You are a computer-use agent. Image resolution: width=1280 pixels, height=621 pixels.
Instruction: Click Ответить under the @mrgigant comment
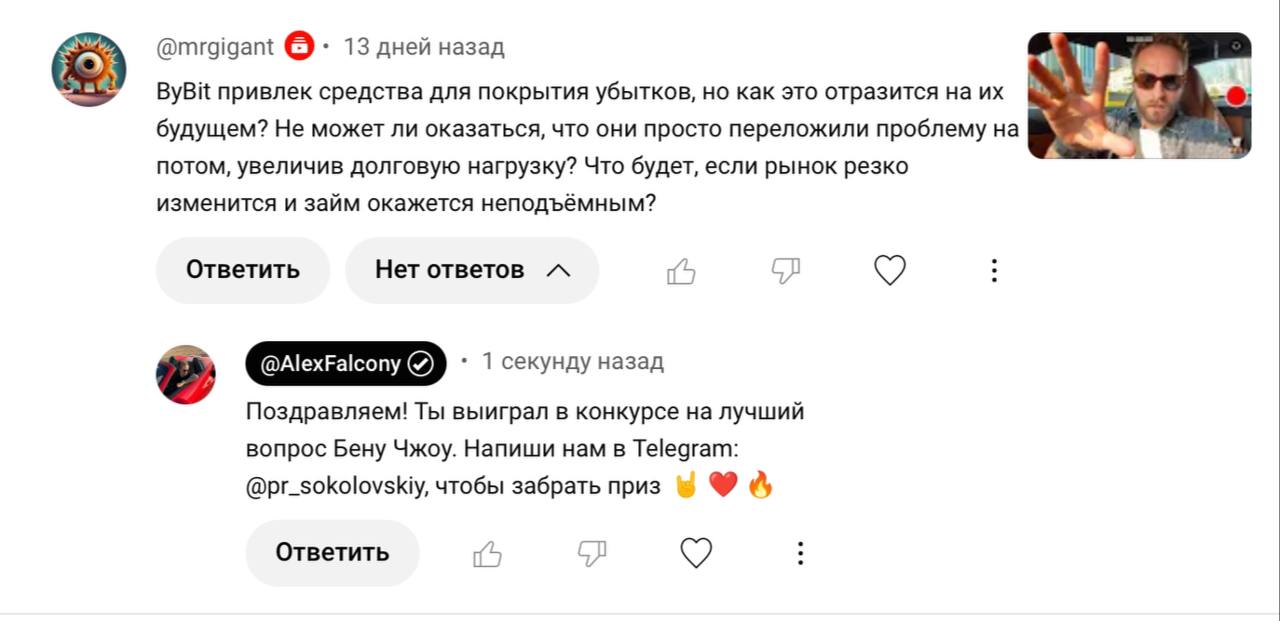pos(243,270)
